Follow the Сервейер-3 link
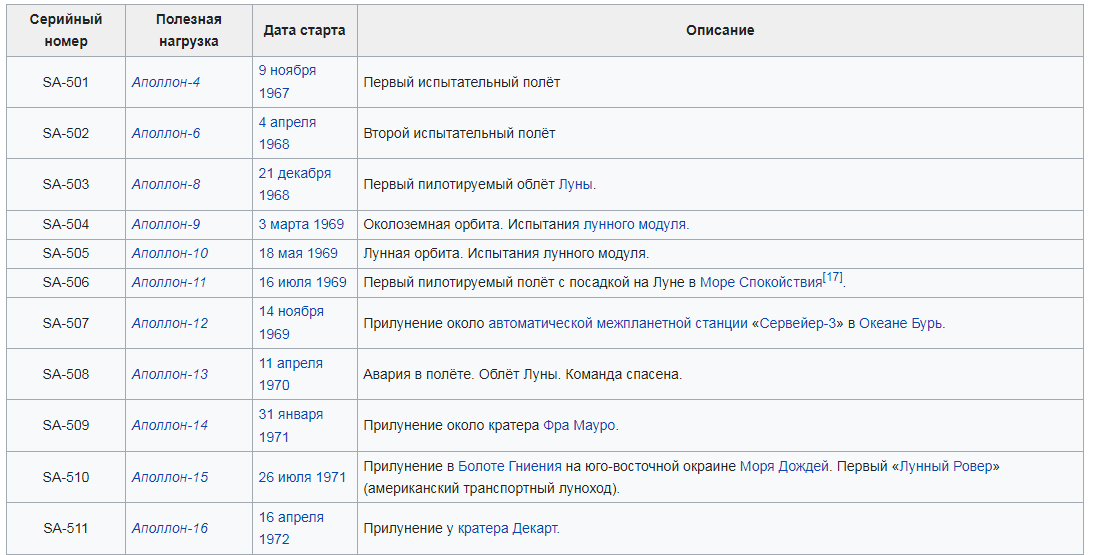The image size is (1095, 555). tap(797, 323)
